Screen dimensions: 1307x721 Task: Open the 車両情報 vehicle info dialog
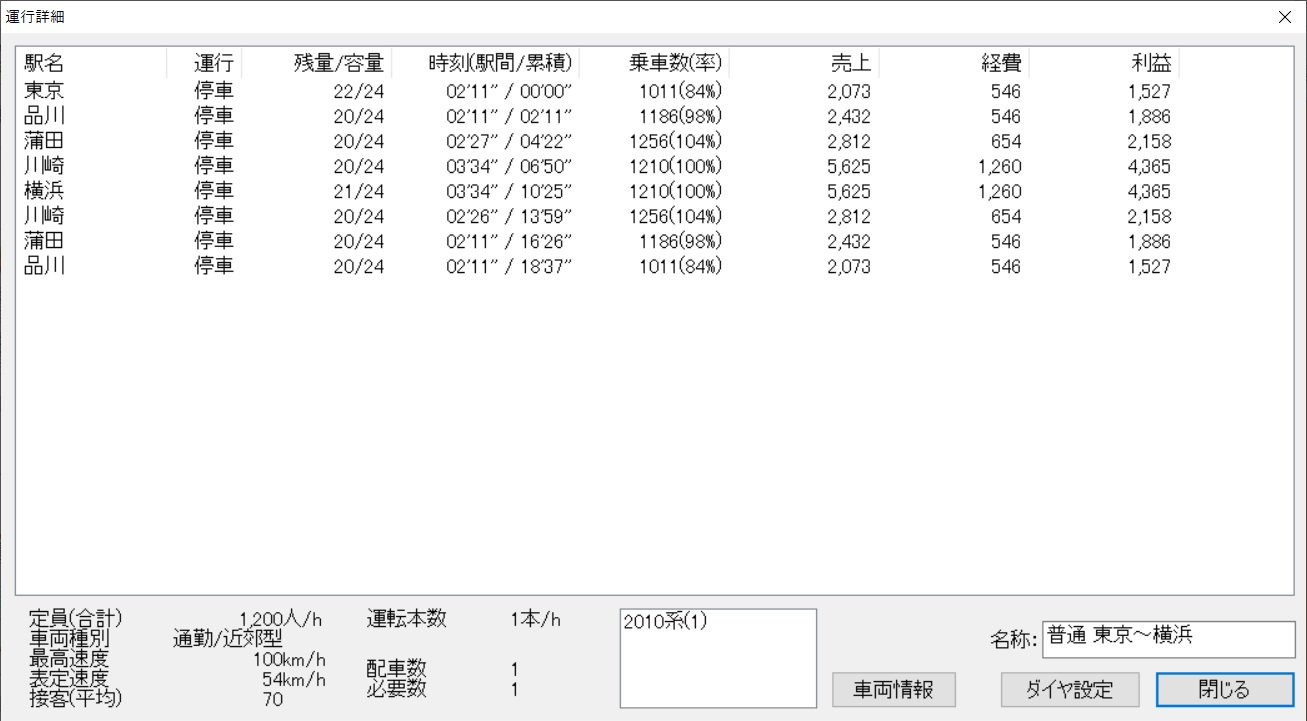(893, 689)
